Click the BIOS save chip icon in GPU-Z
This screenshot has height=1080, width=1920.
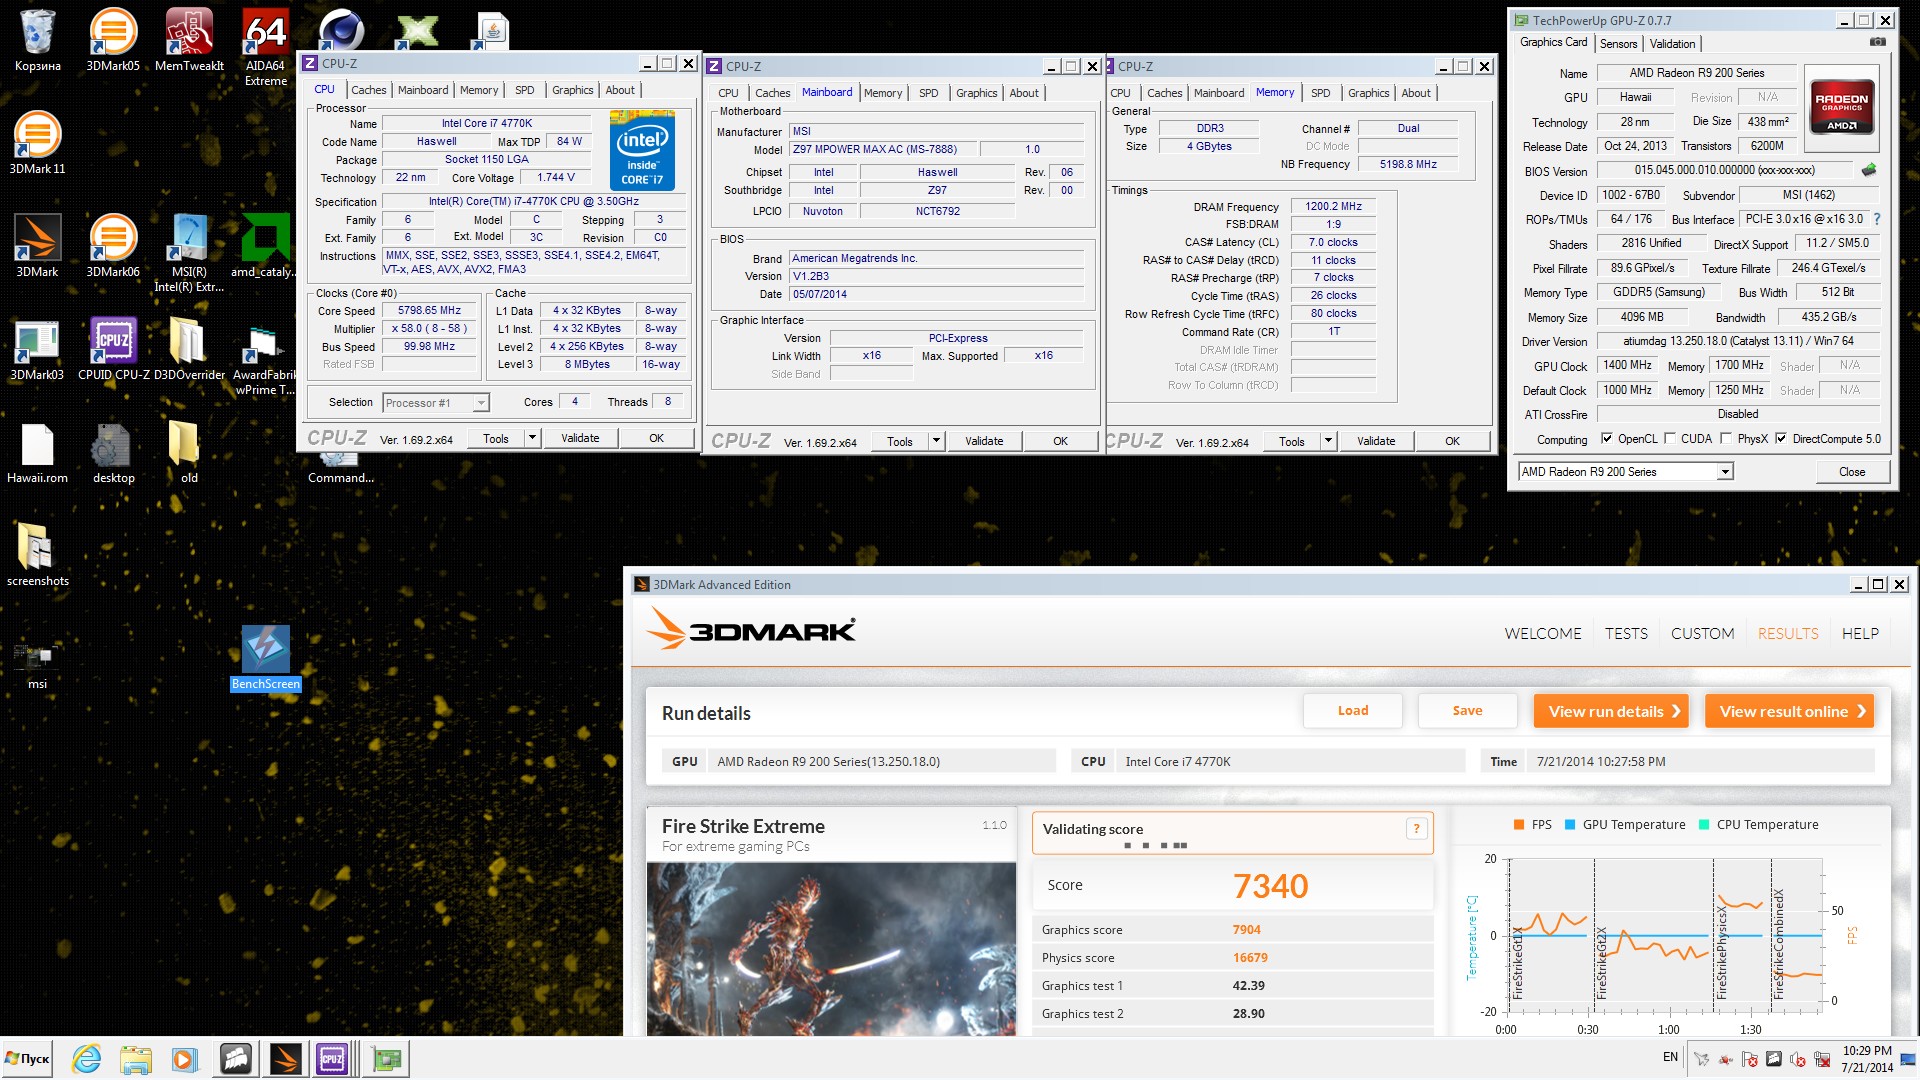click(x=1868, y=170)
